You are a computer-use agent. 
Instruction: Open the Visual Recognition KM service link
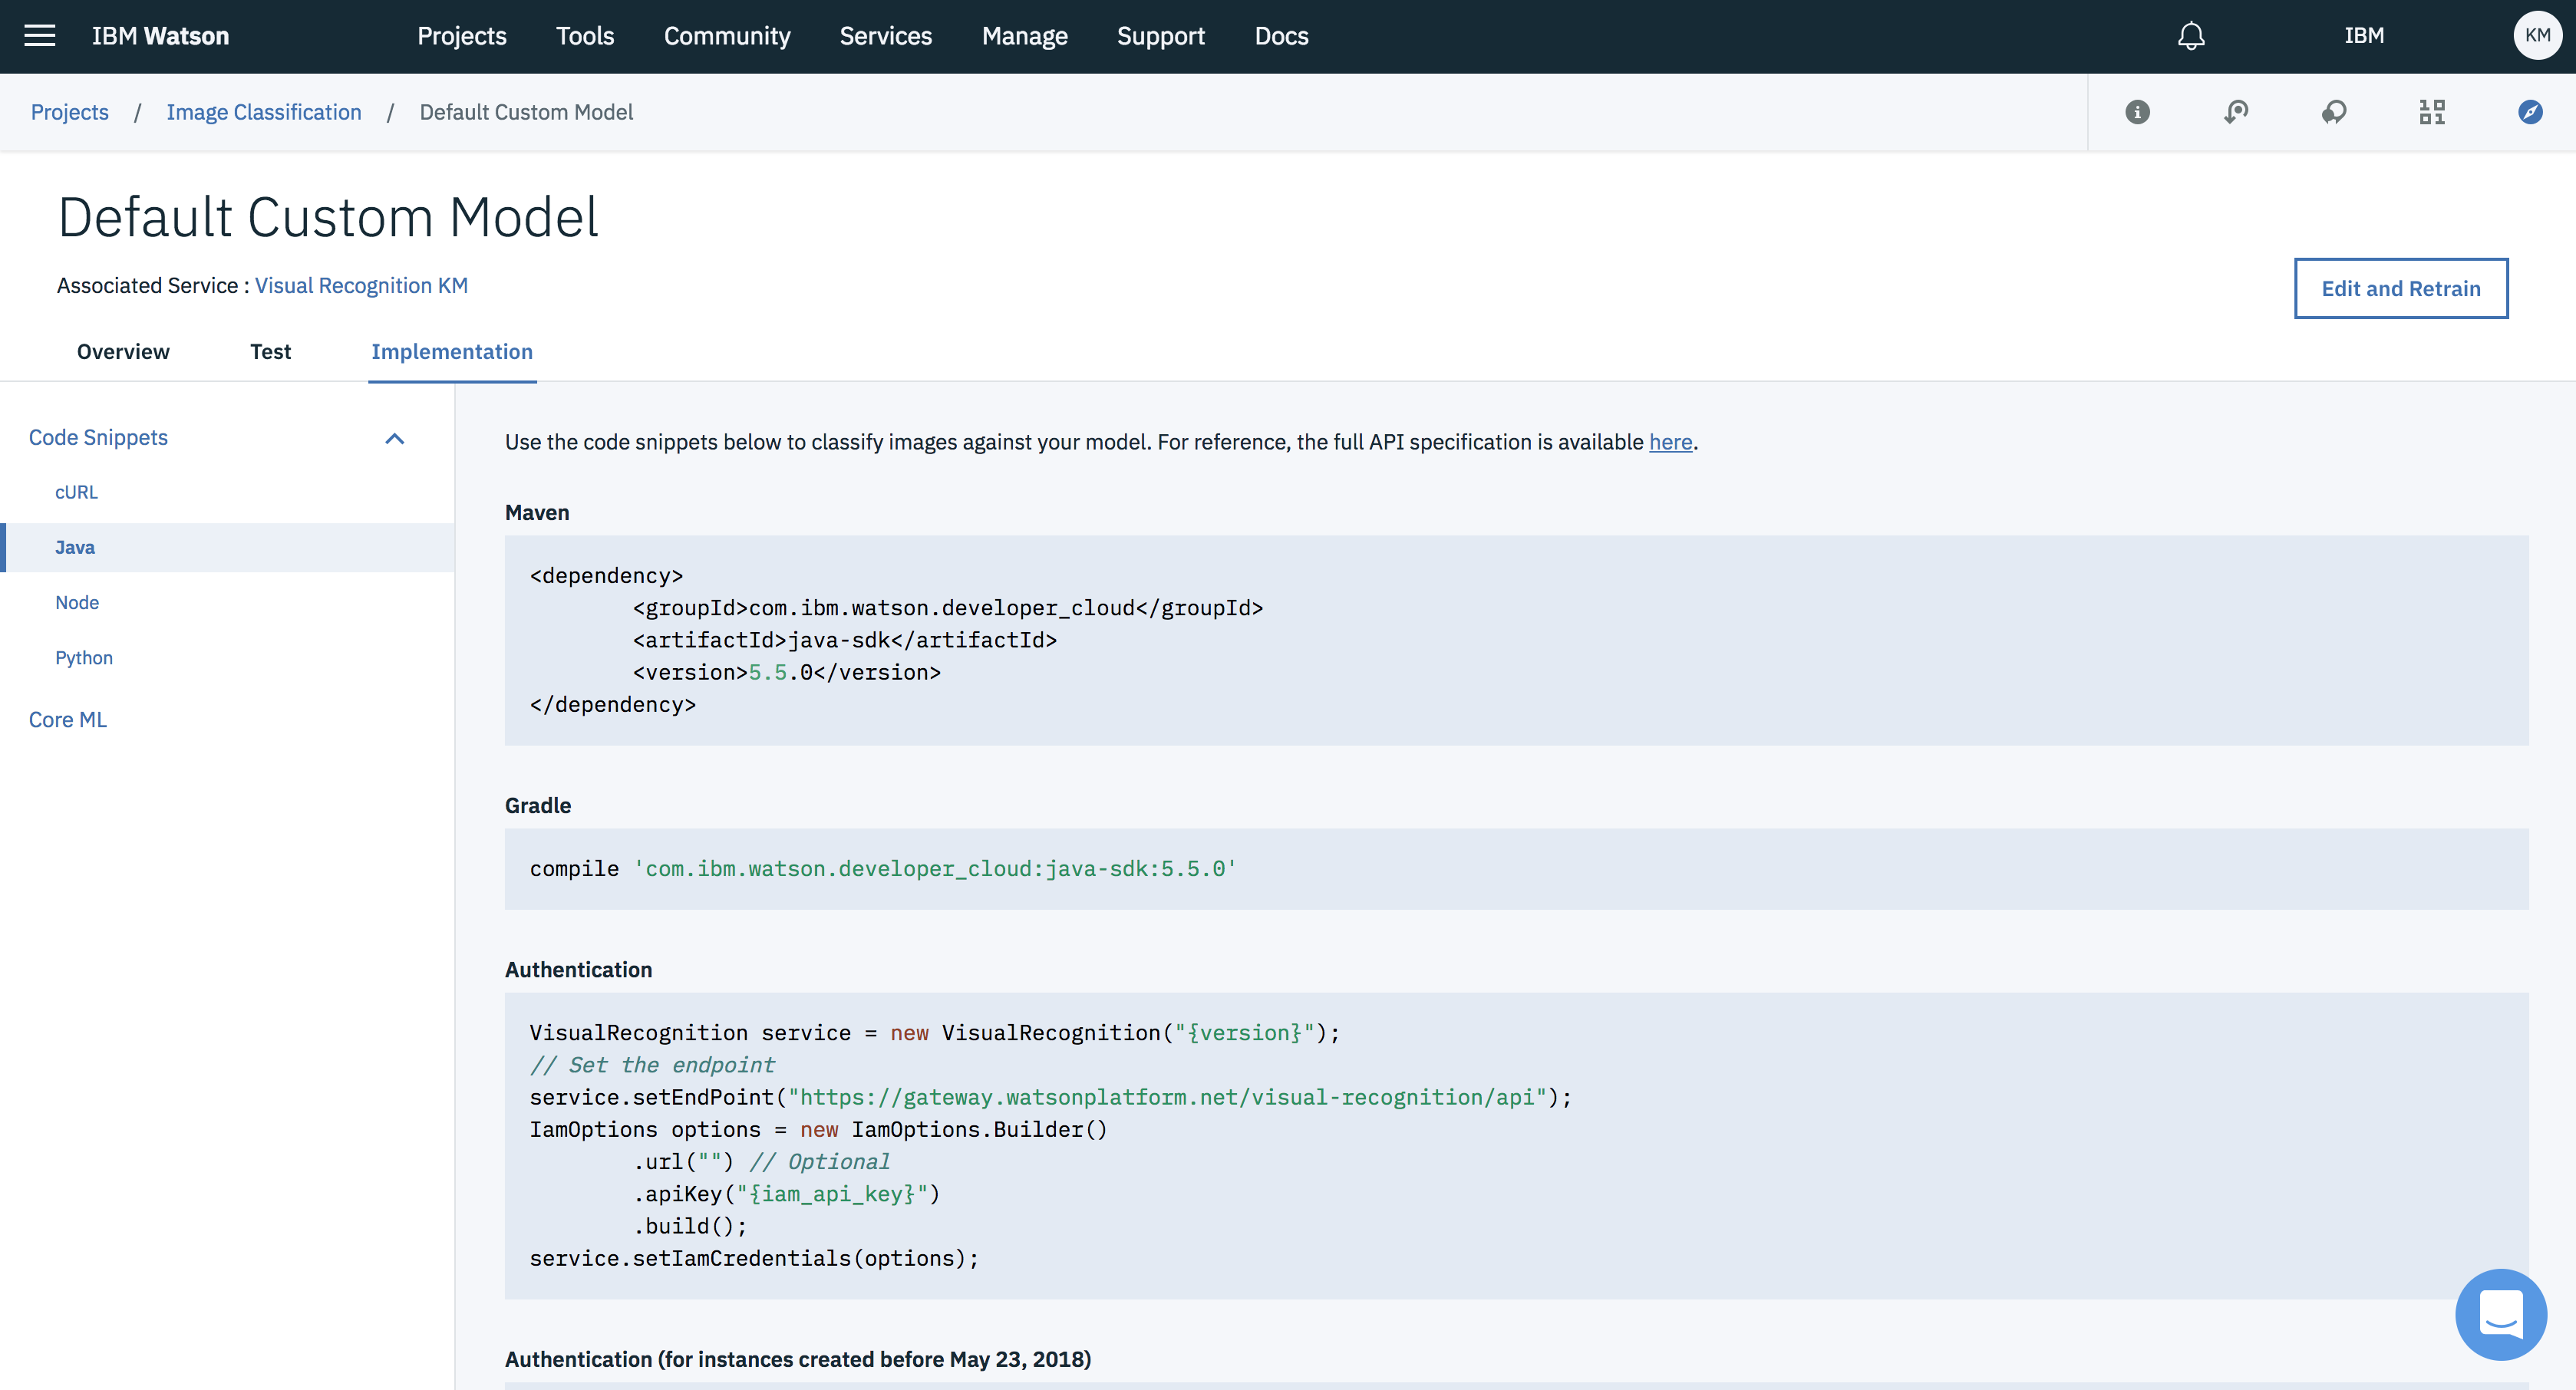361,286
